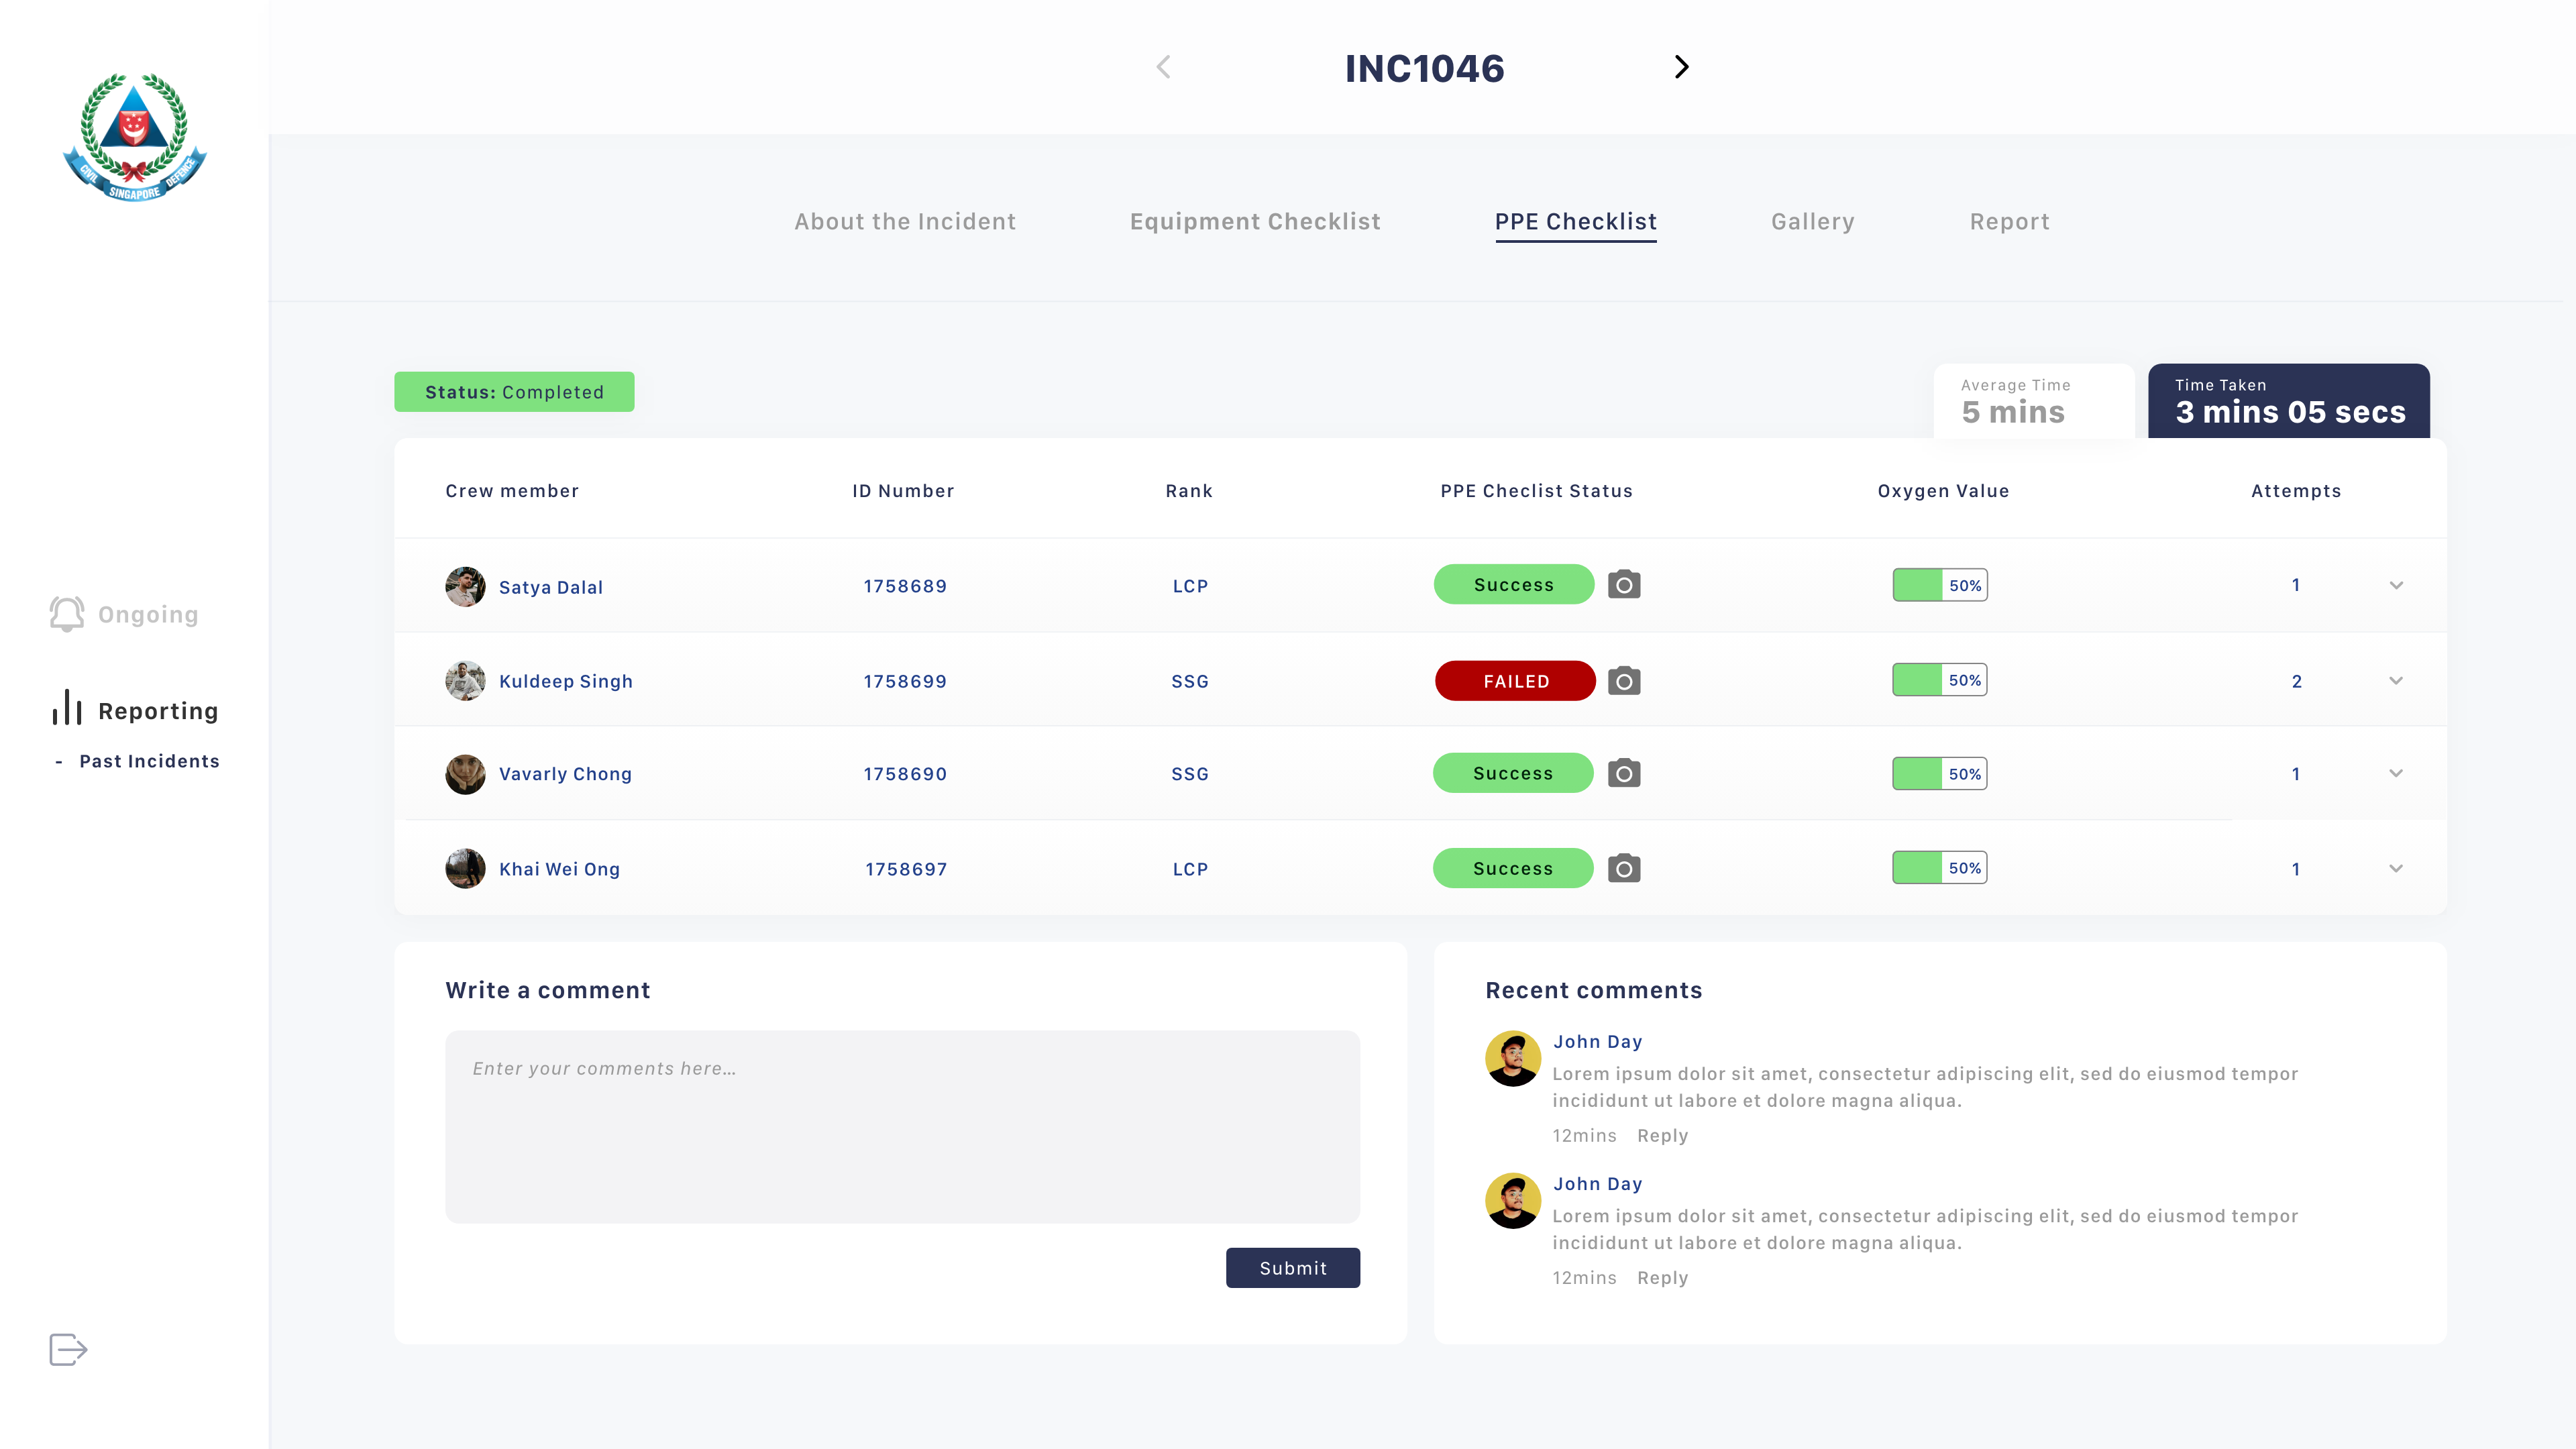Click the Rank column header
Screen dimensions: 2576x1449
[x=1189, y=491]
